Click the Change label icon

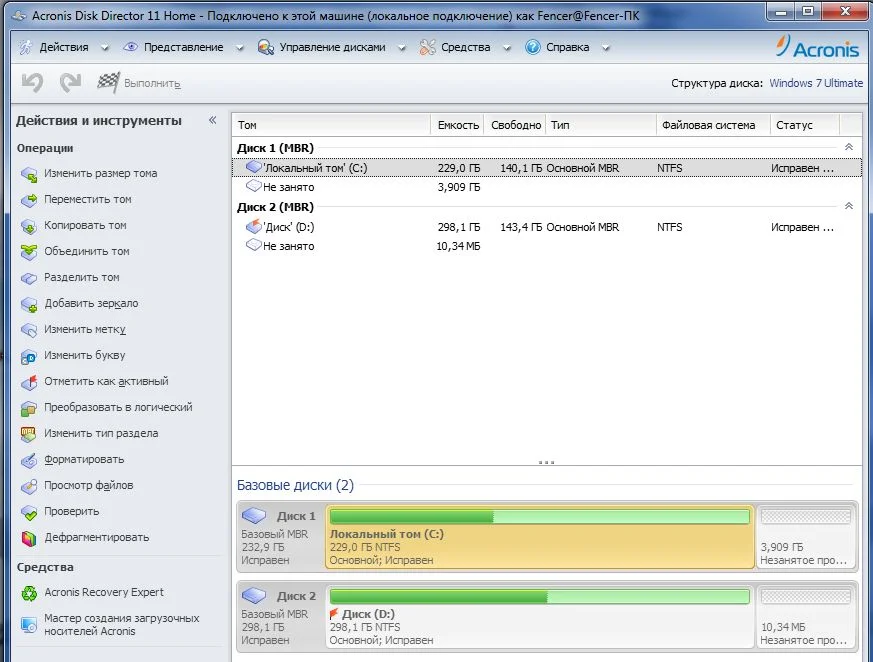[29, 330]
